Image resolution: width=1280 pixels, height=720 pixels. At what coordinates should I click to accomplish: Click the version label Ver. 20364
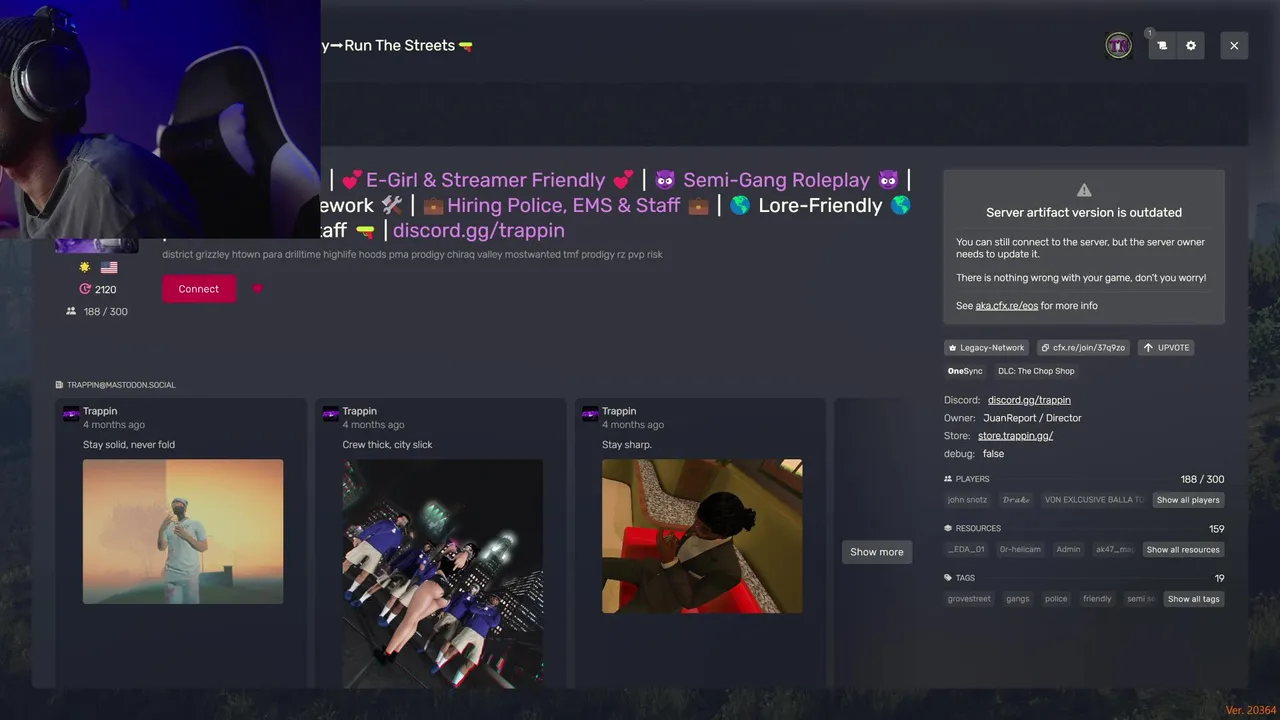[1251, 710]
